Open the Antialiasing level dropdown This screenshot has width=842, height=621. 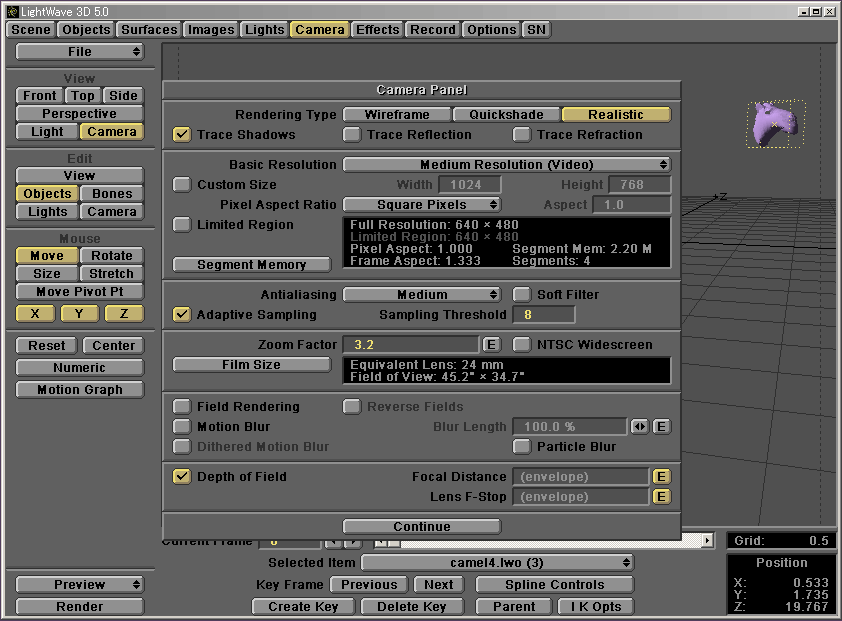pos(422,294)
